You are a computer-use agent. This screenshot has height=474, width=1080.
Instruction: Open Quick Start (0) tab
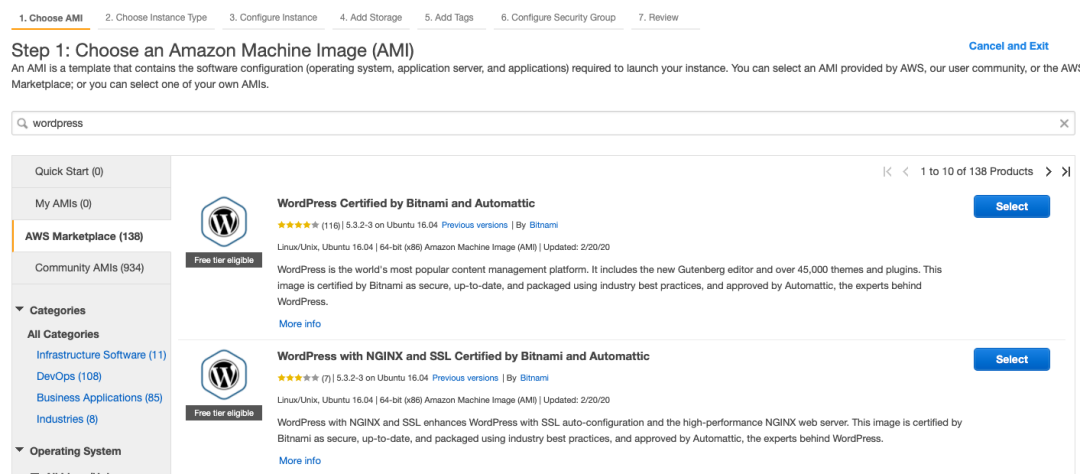(92, 172)
